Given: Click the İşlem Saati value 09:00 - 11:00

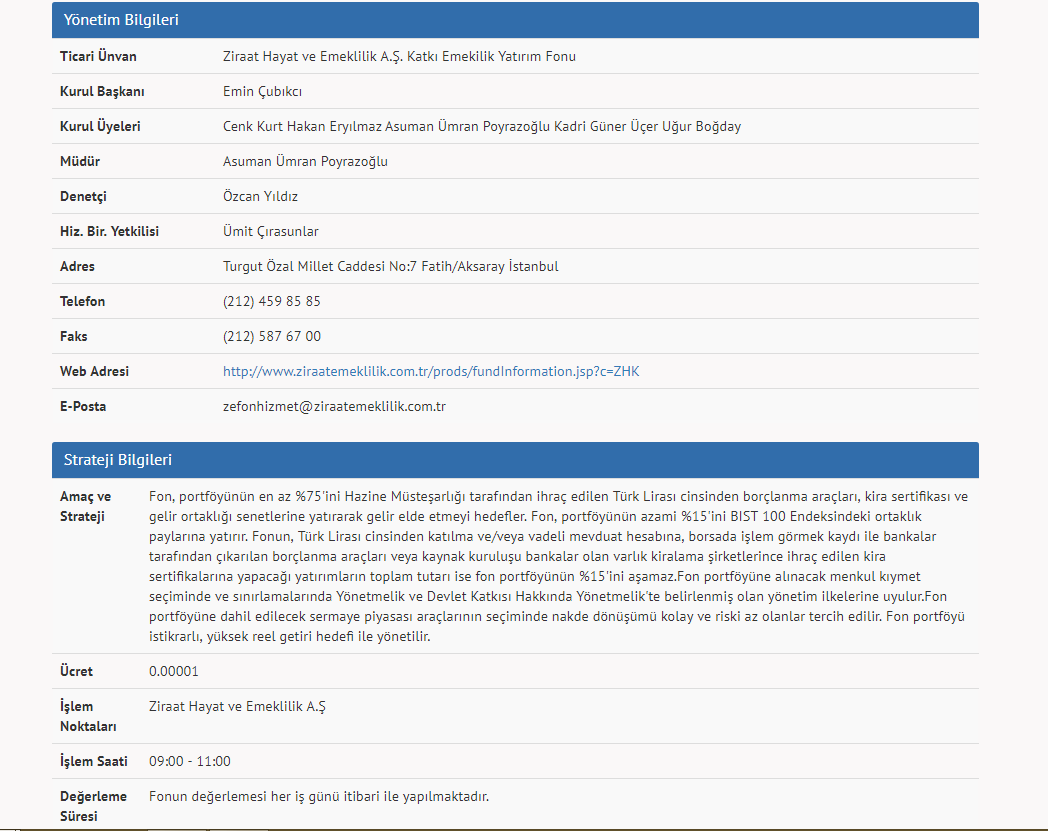Looking at the screenshot, I should point(190,761).
